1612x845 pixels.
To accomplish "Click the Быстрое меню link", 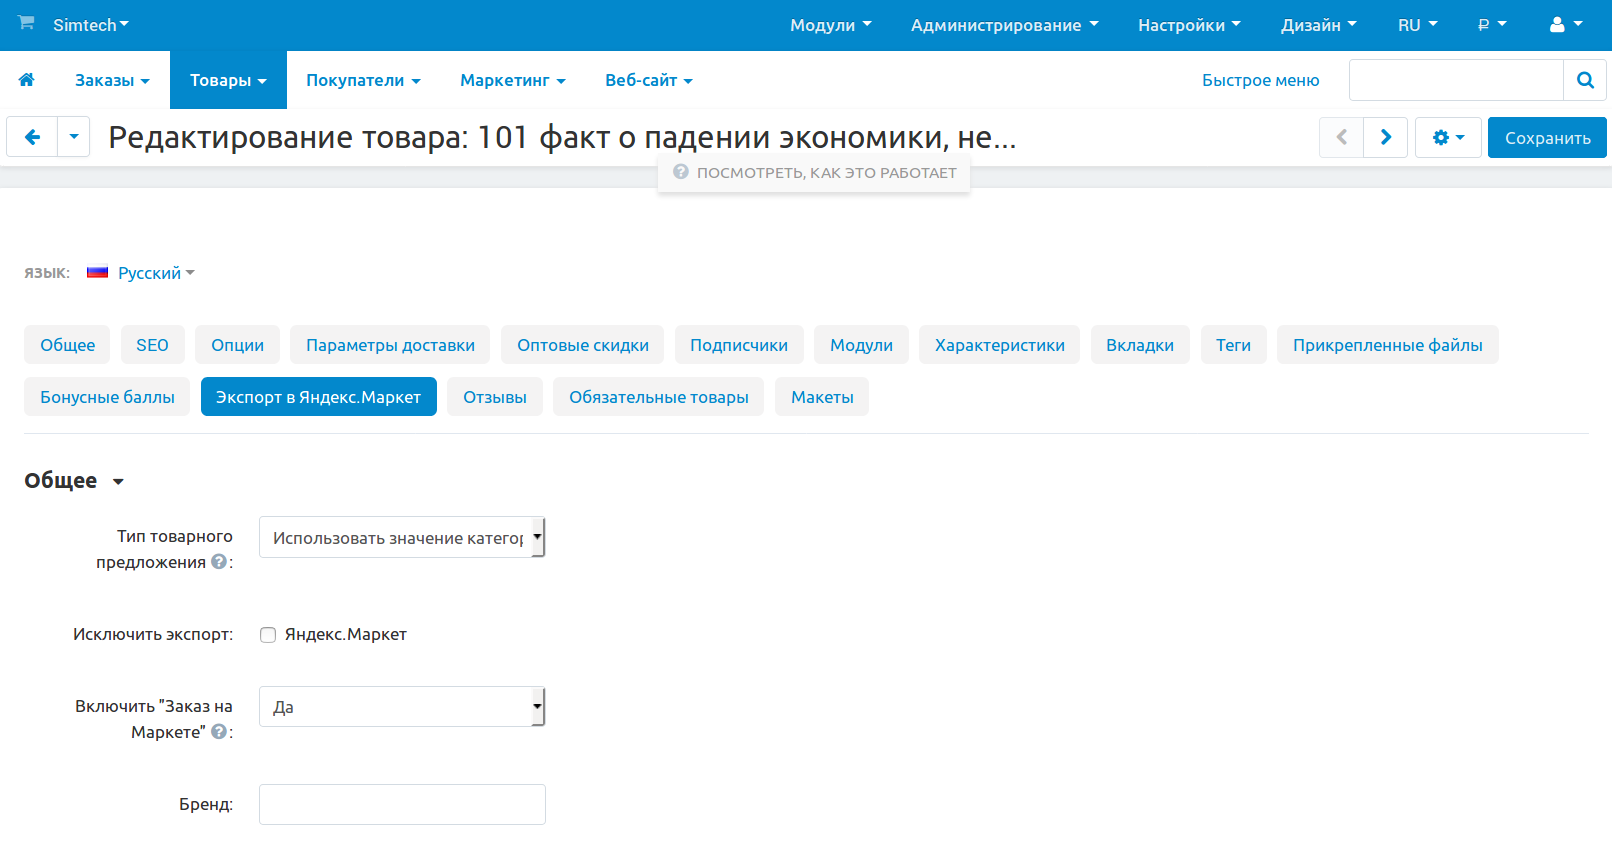I will pos(1260,80).
